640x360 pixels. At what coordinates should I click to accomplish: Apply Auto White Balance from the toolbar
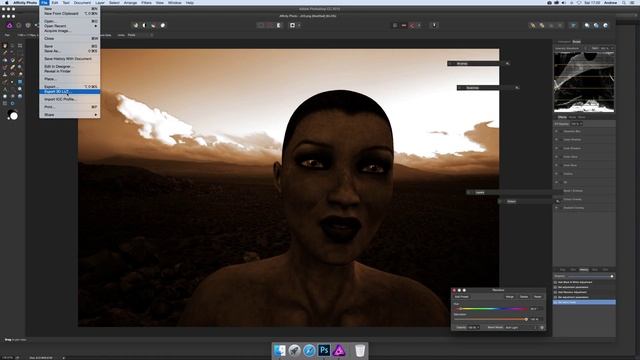point(162,25)
